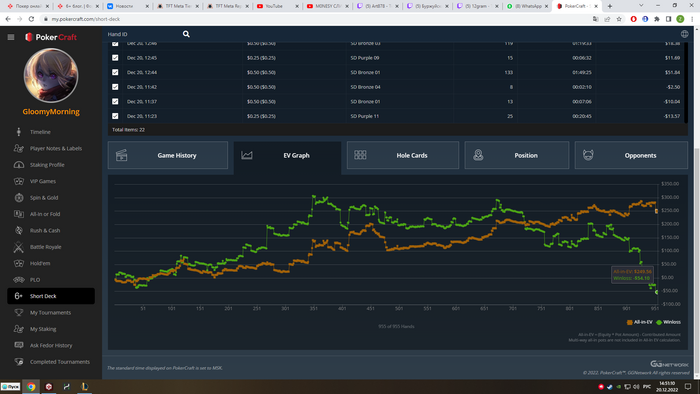Uncheck the Dec 20, 11:23 session
Screen dimensions: 700x394
tap(115, 116)
